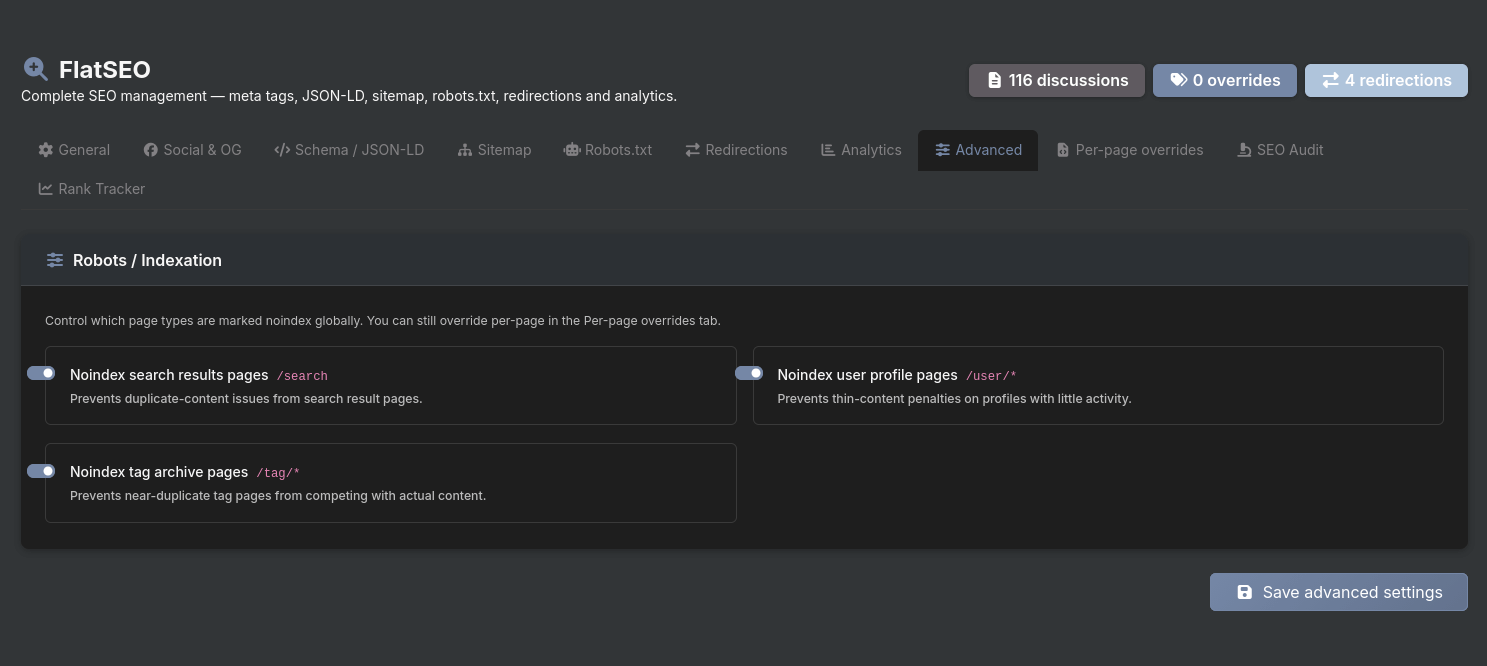Click the 116 discussions badge
This screenshot has height=666, width=1487.
[1056, 80]
